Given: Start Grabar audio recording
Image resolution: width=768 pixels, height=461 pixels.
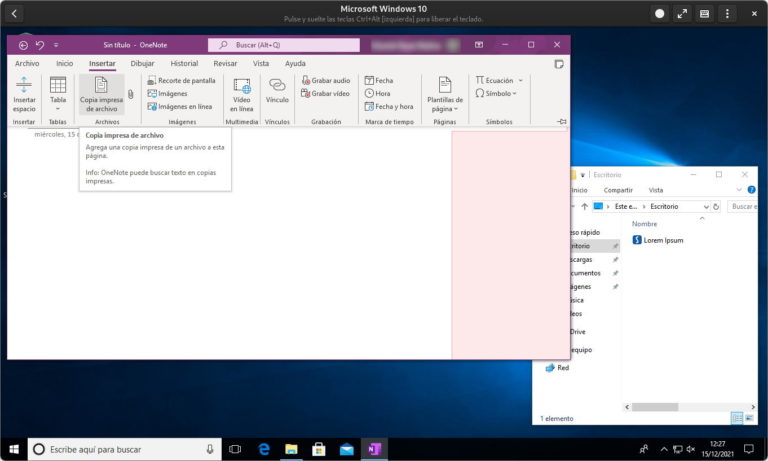Looking at the screenshot, I should (x=326, y=80).
